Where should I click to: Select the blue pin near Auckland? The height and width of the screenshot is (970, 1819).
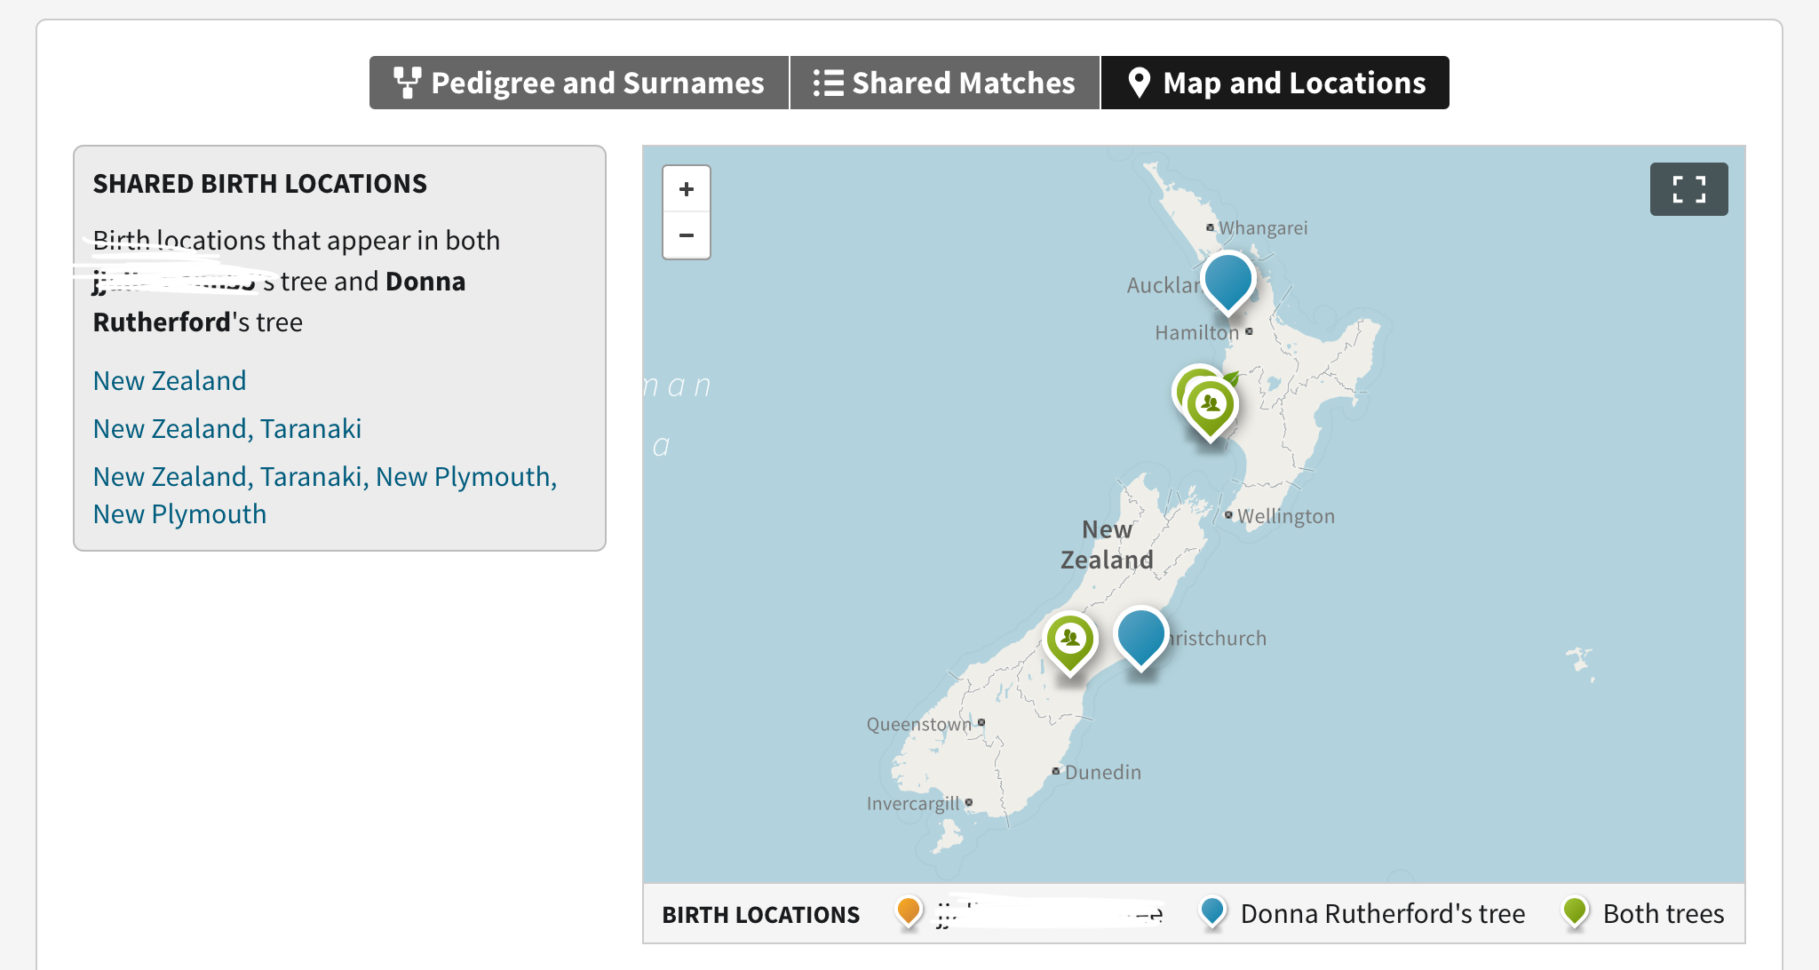tap(1227, 283)
